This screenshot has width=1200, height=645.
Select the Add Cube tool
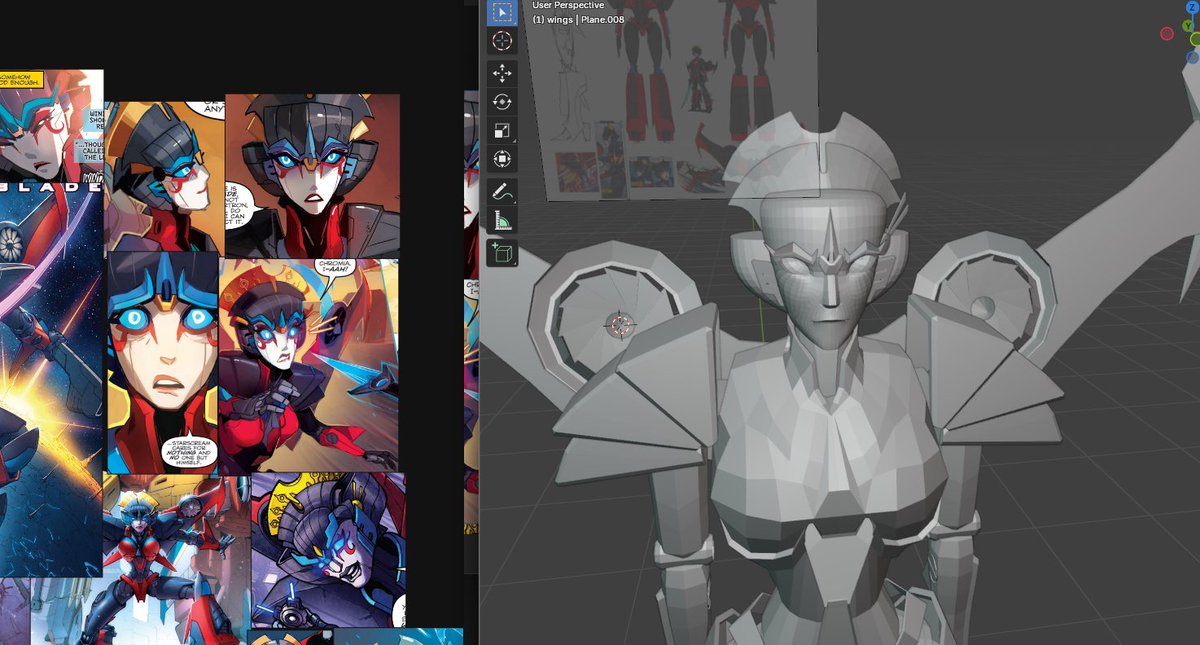[502, 253]
